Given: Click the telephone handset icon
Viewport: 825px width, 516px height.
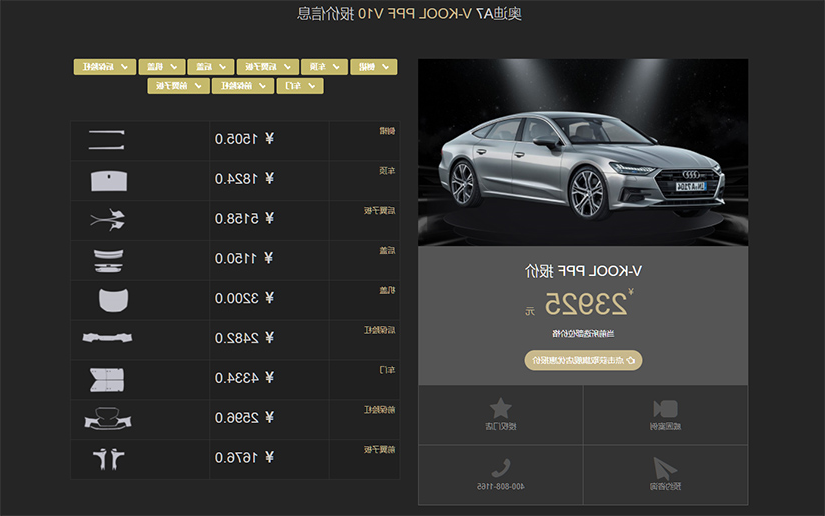Looking at the screenshot, I should (x=500, y=468).
